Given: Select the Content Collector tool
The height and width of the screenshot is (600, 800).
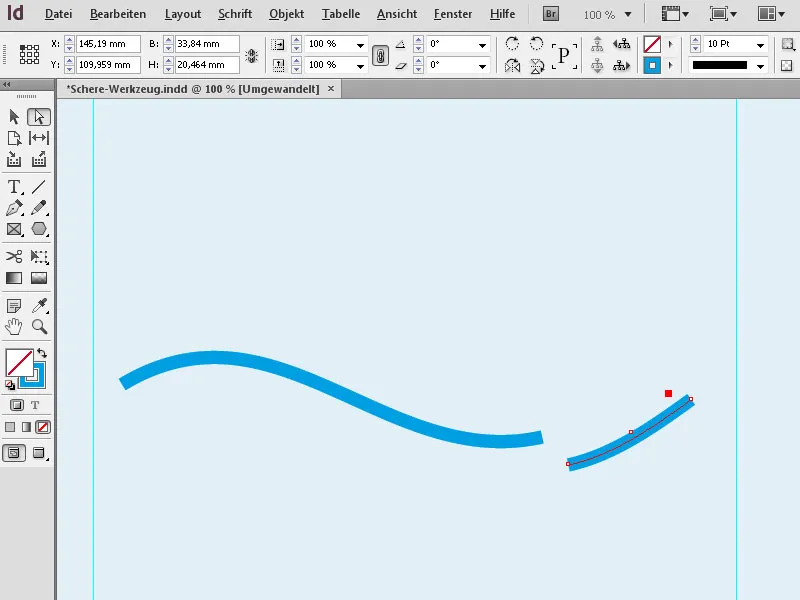Looking at the screenshot, I should (14, 160).
